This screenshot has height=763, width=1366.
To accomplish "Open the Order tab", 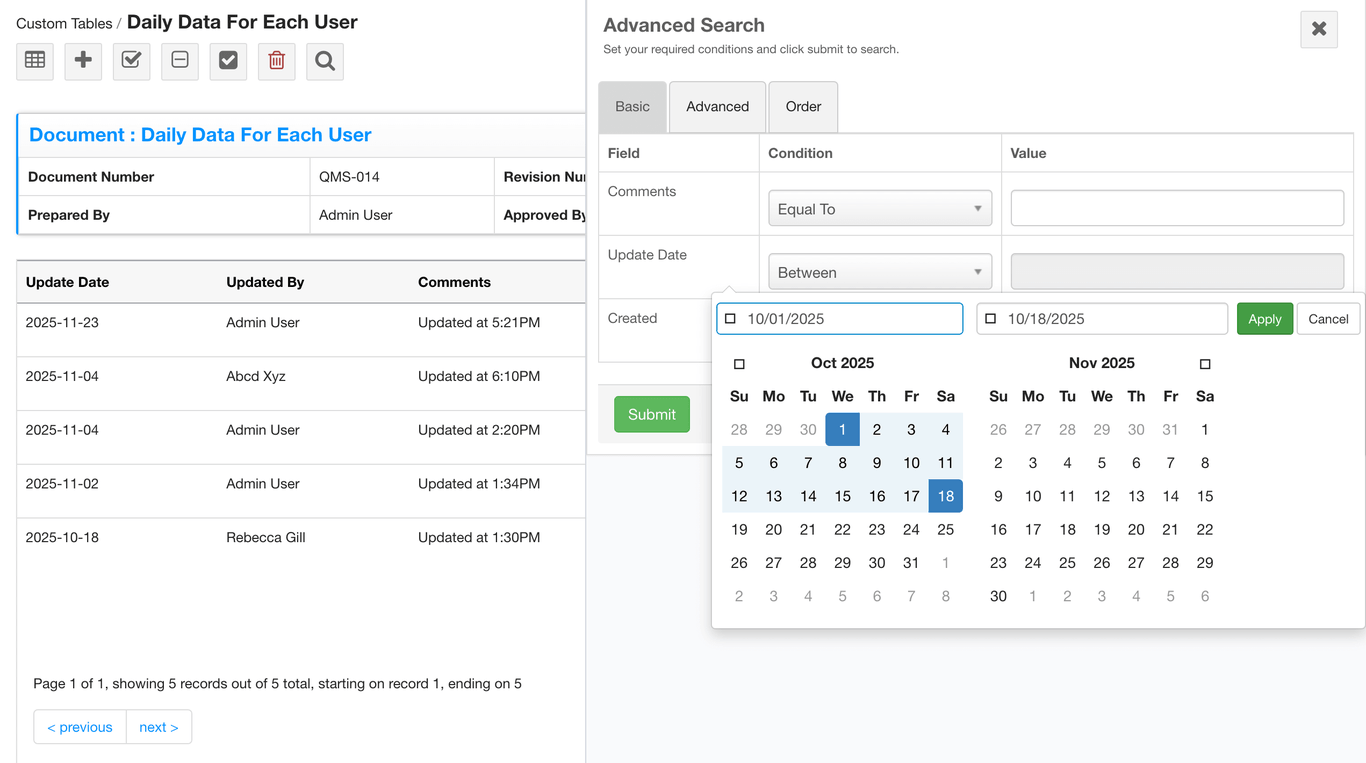I will coord(803,107).
